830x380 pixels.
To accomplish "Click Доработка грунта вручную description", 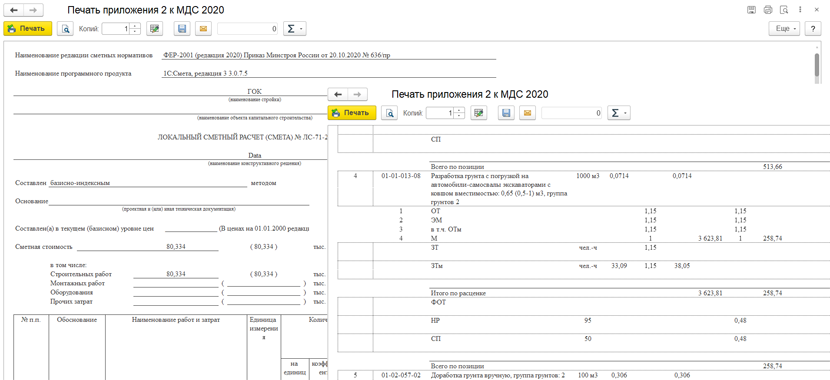I will pyautogui.click(x=499, y=375).
